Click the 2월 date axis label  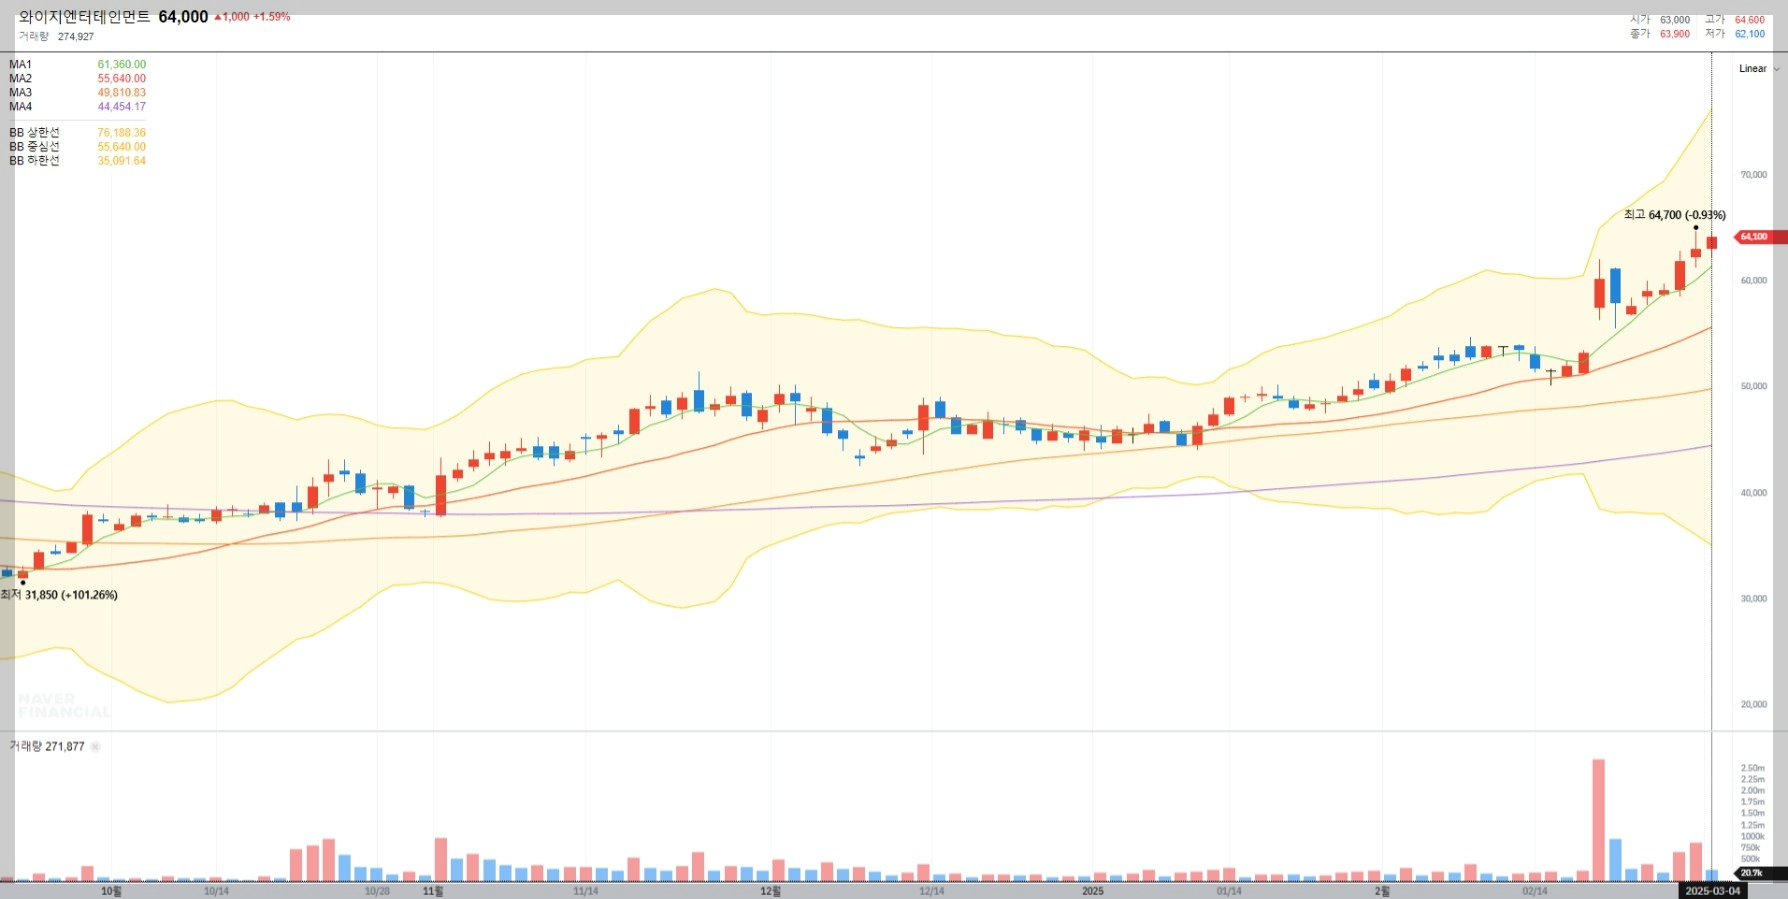[1382, 891]
